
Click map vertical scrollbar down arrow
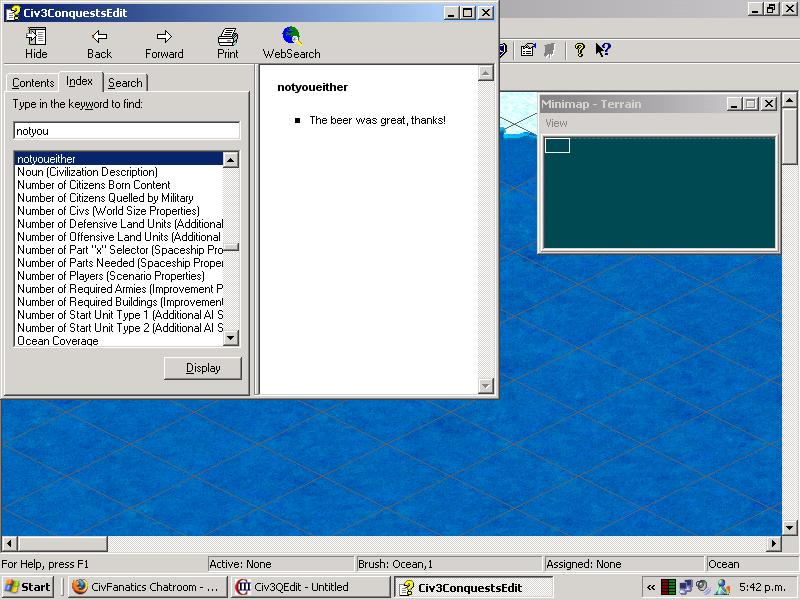pyautogui.click(x=789, y=528)
